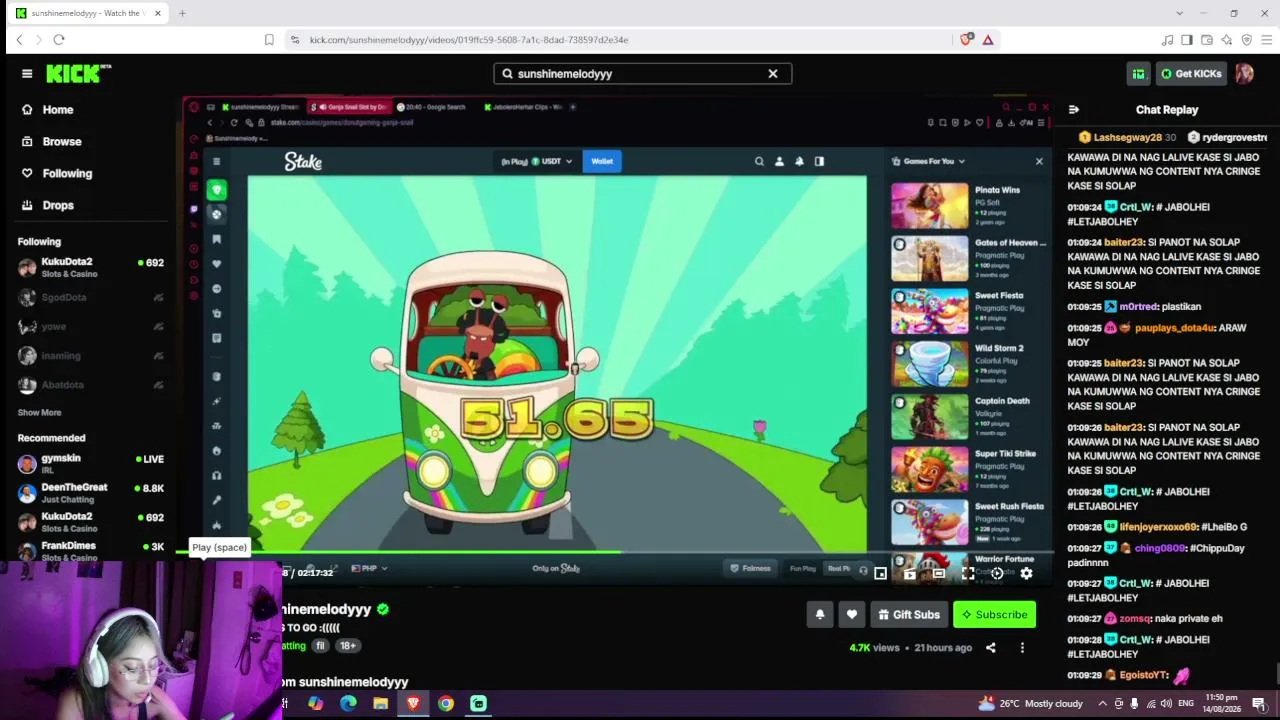Open File Explorer from the taskbar
Image resolution: width=1280 pixels, height=720 pixels.
point(380,703)
